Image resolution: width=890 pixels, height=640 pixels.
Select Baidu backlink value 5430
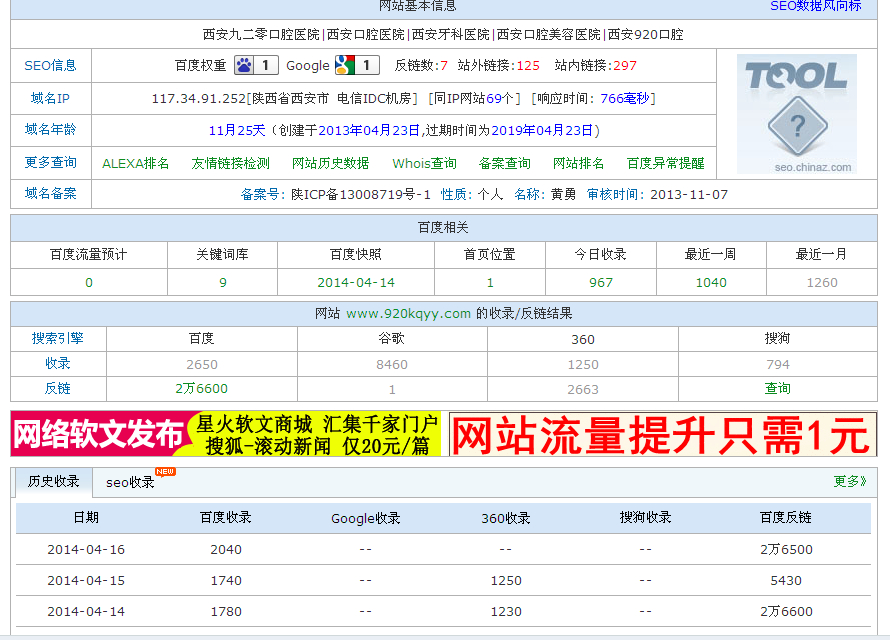(x=786, y=580)
